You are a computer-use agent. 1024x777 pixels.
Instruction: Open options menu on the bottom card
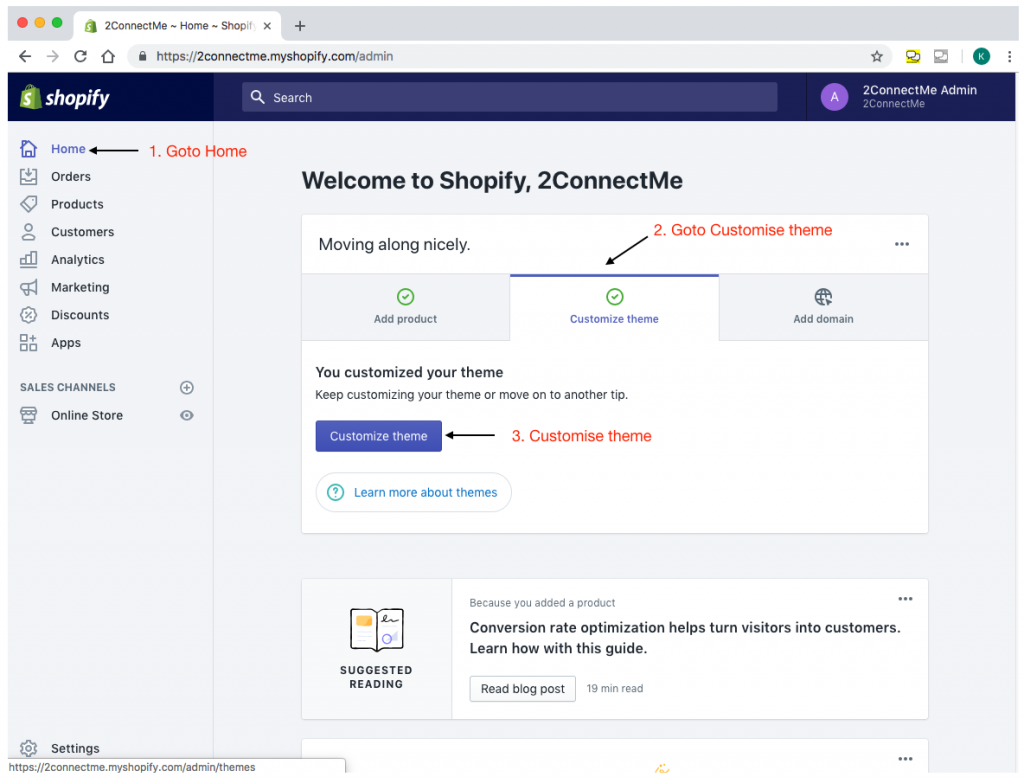(905, 759)
